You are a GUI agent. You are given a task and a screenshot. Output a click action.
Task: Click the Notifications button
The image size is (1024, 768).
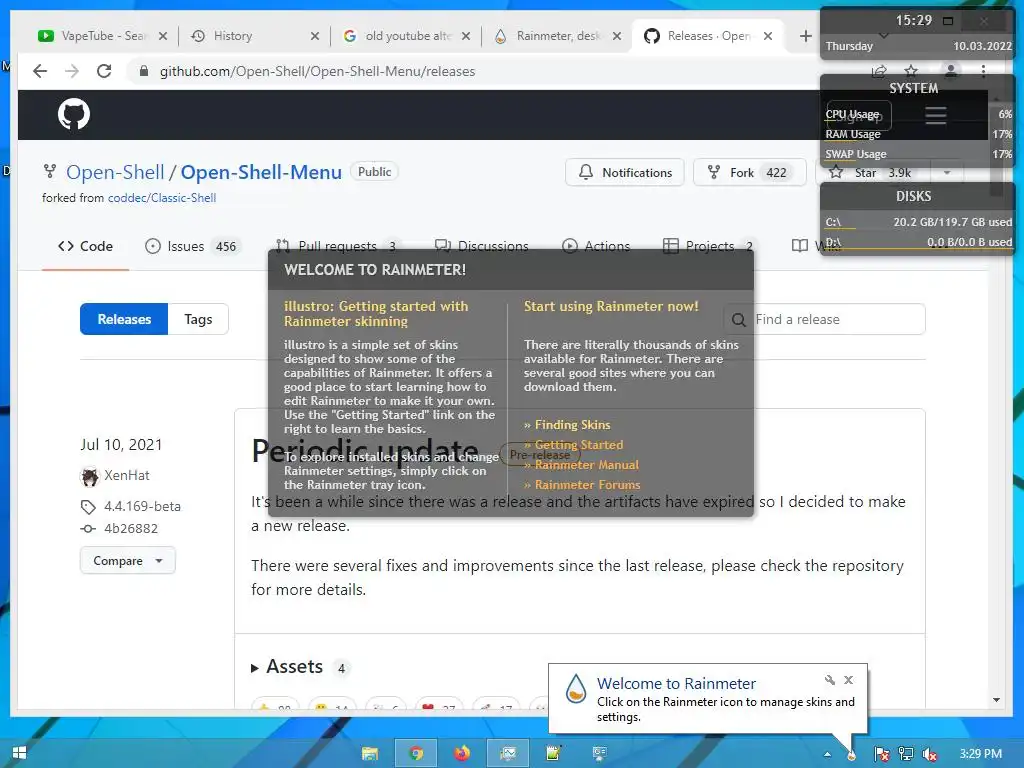625,173
